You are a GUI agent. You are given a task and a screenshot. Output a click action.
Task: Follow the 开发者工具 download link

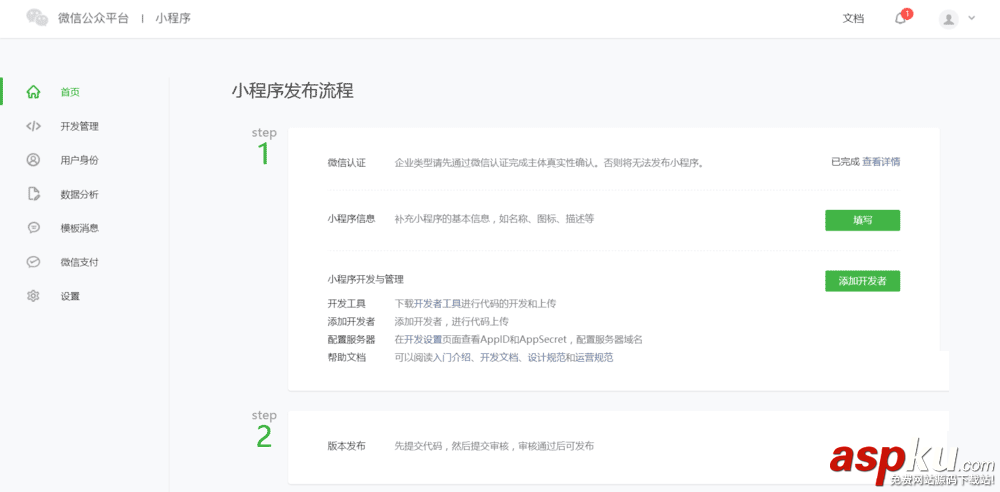[437, 303]
